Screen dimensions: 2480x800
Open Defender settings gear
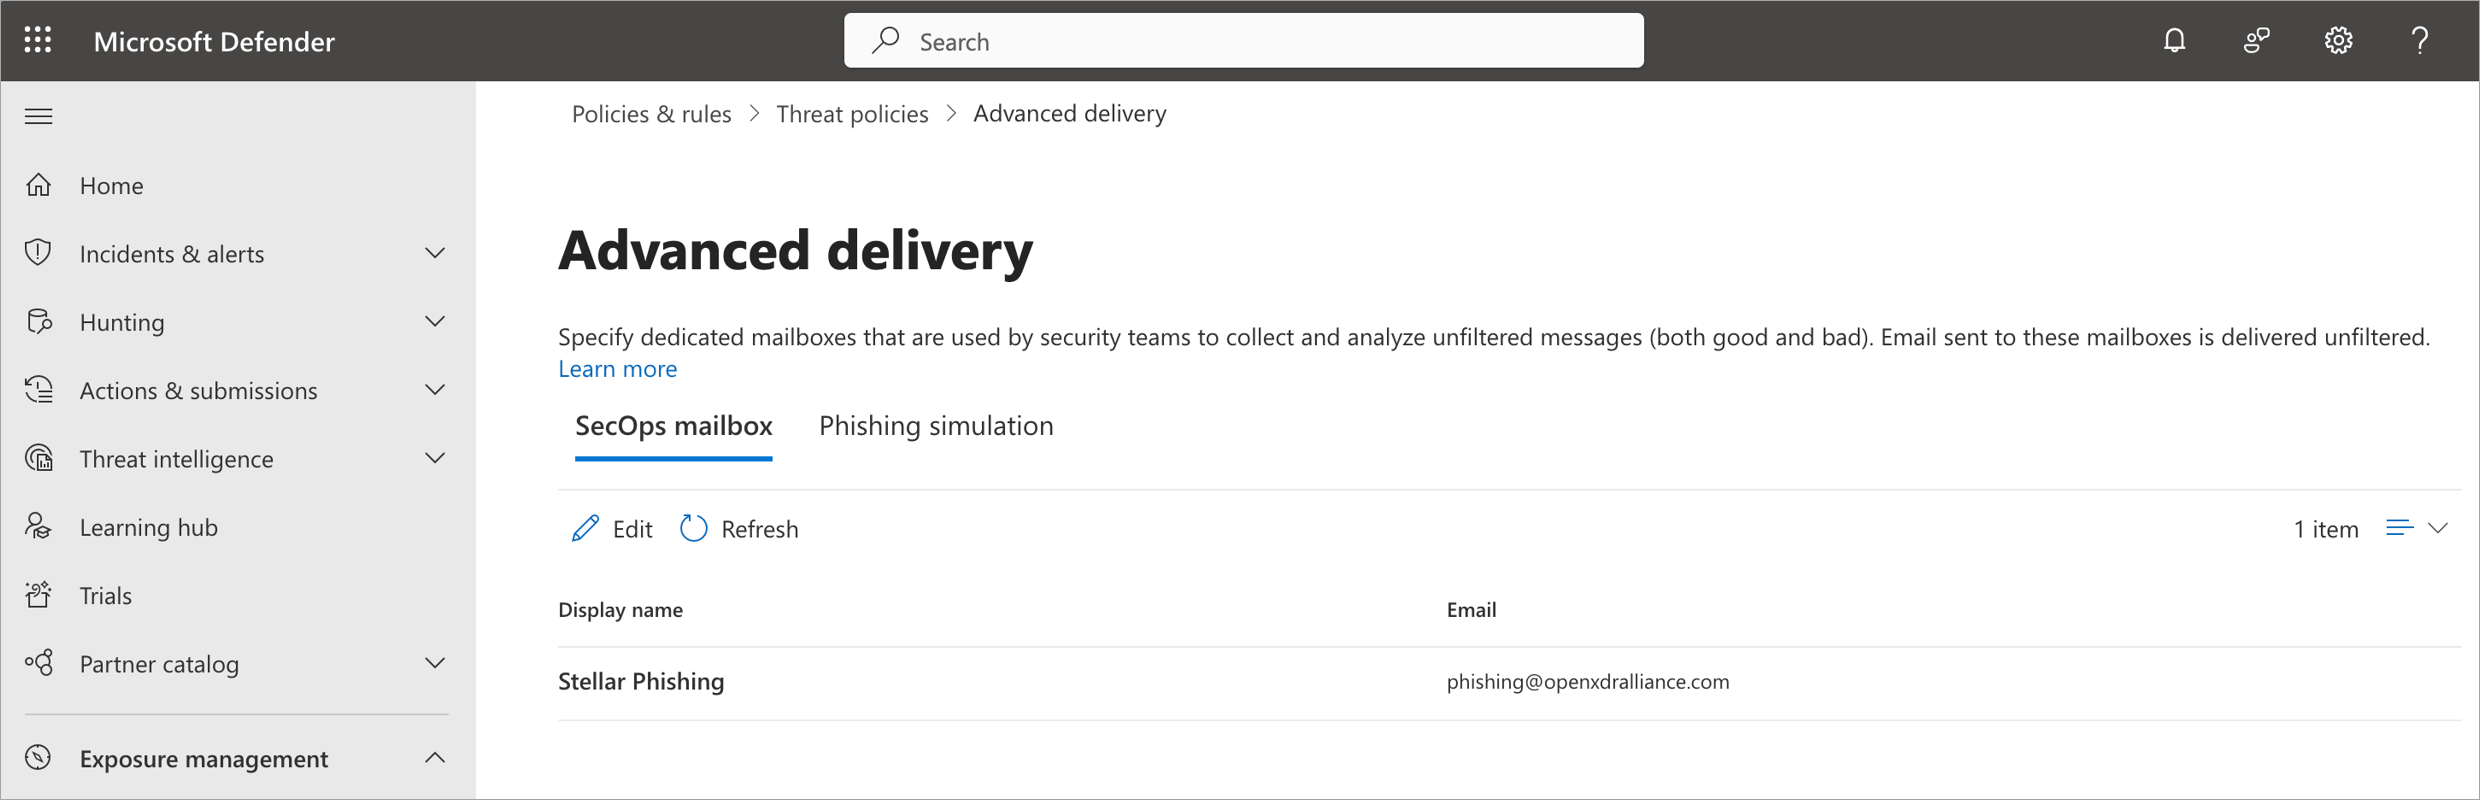pos(2338,40)
